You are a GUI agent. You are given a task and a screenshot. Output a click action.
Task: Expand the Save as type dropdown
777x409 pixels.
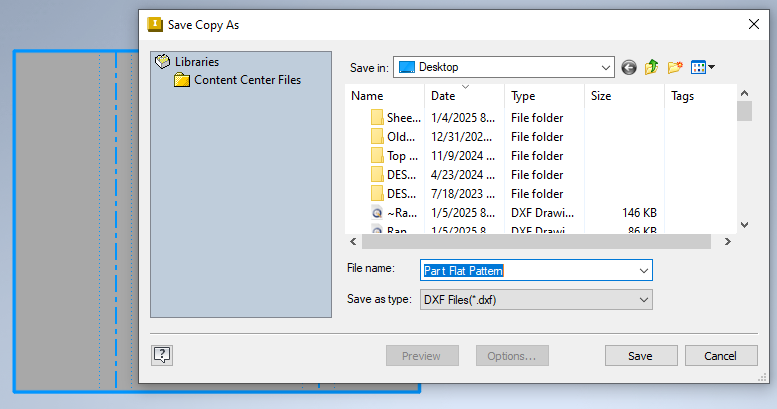click(643, 299)
